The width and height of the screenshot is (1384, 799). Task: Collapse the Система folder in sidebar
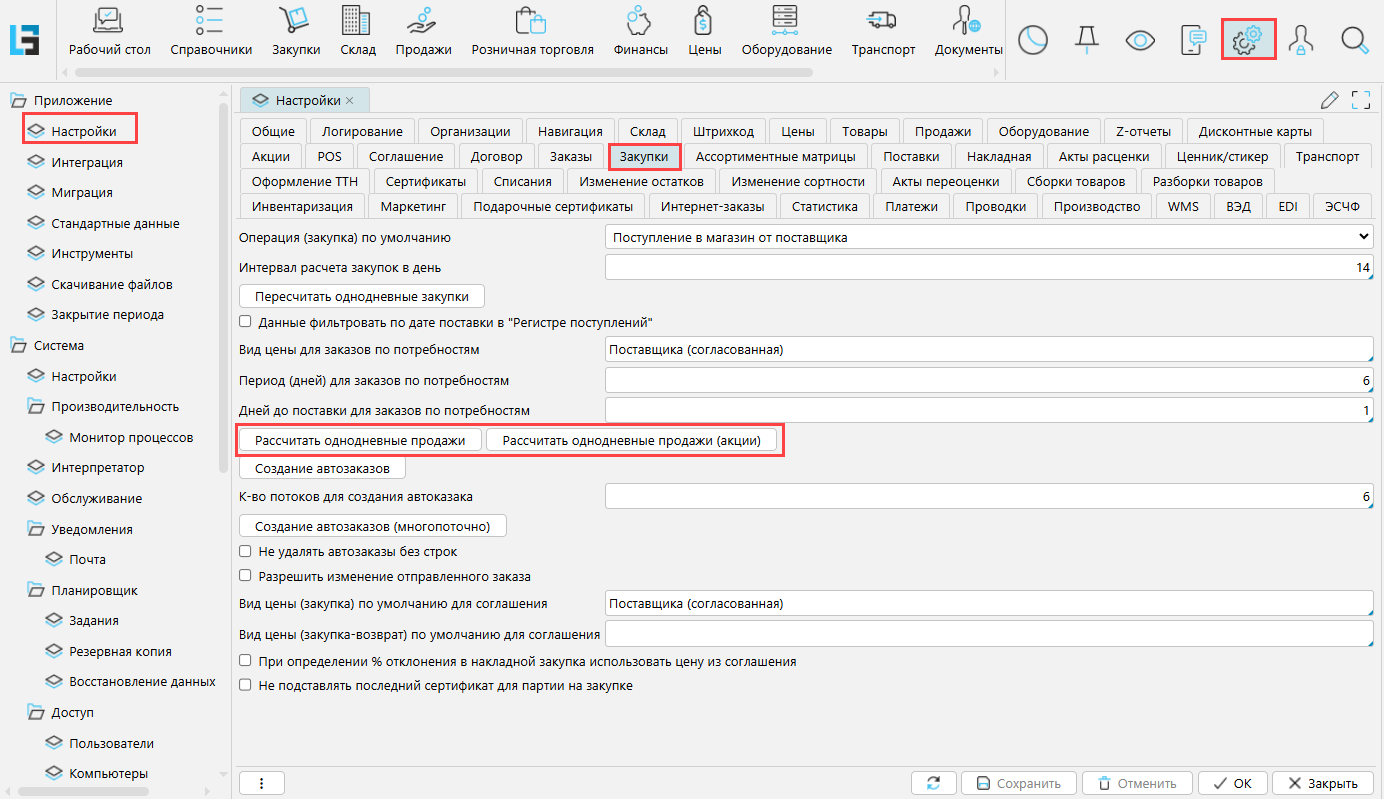click(18, 346)
